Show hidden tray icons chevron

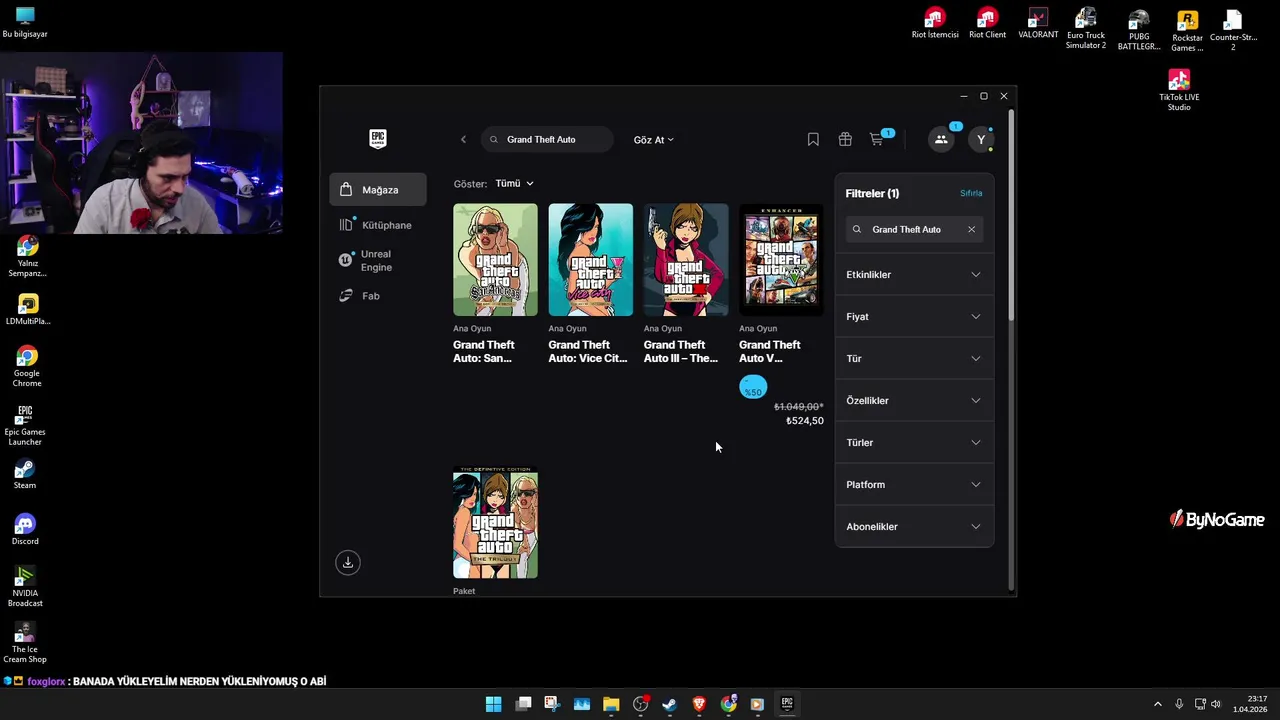coord(1158,704)
